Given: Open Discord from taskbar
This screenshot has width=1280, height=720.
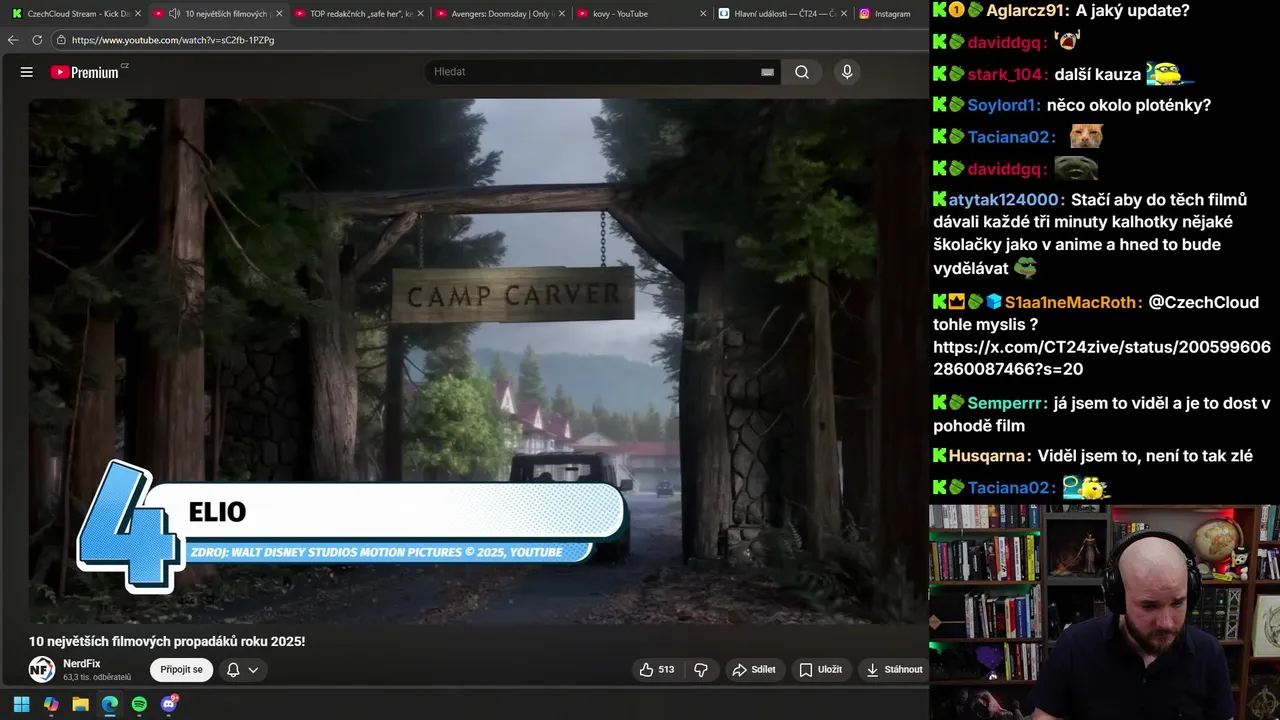Looking at the screenshot, I should pyautogui.click(x=169, y=704).
